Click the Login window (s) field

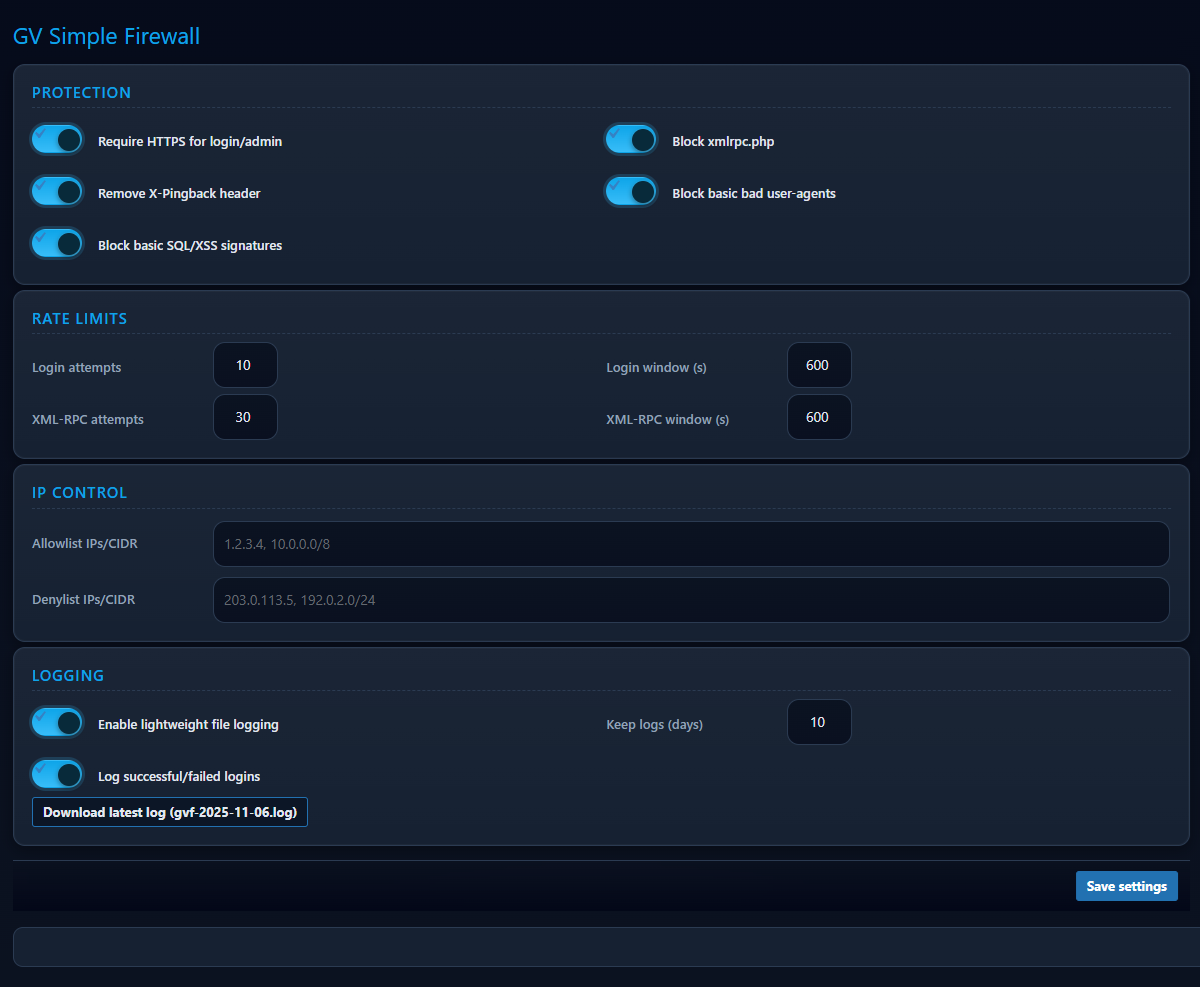point(819,365)
